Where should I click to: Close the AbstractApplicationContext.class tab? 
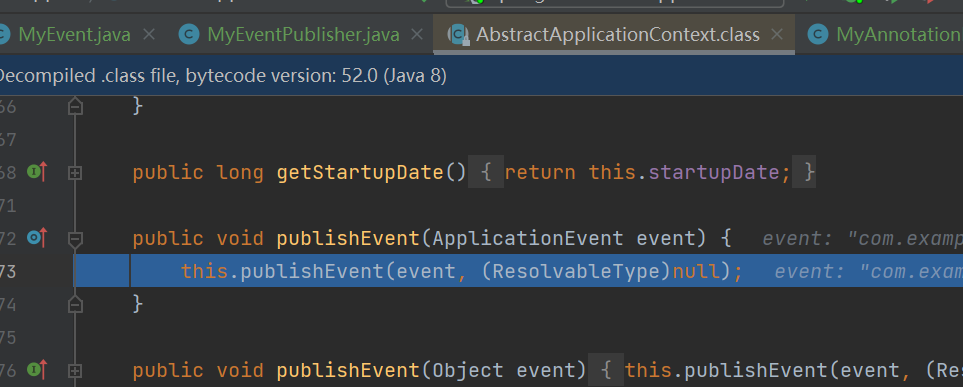coord(778,34)
